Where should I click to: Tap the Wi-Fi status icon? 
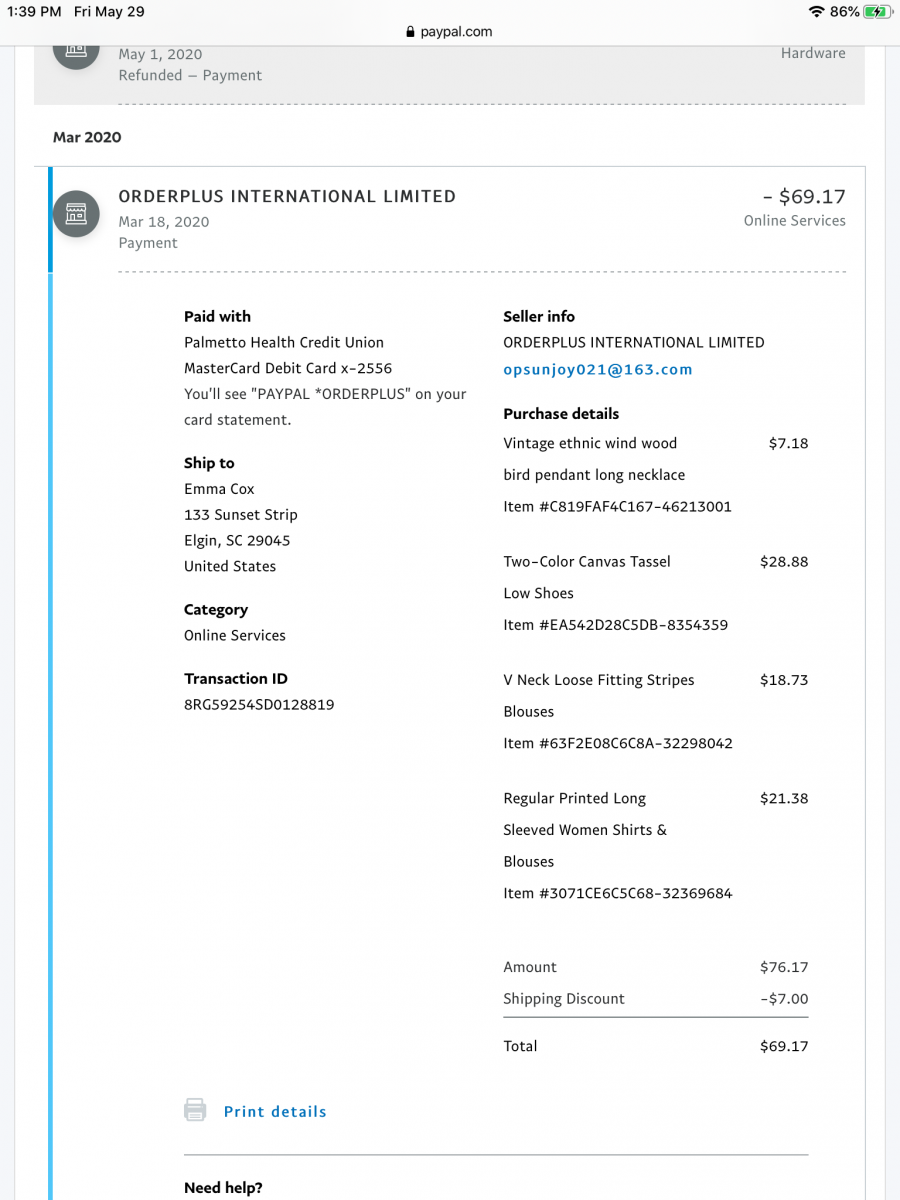(816, 11)
